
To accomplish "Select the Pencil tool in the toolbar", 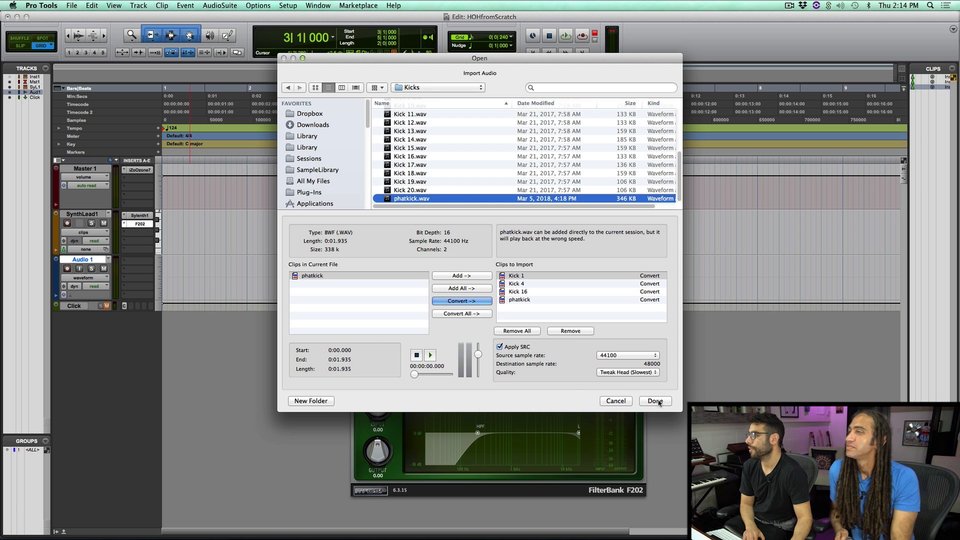I will (x=227, y=36).
